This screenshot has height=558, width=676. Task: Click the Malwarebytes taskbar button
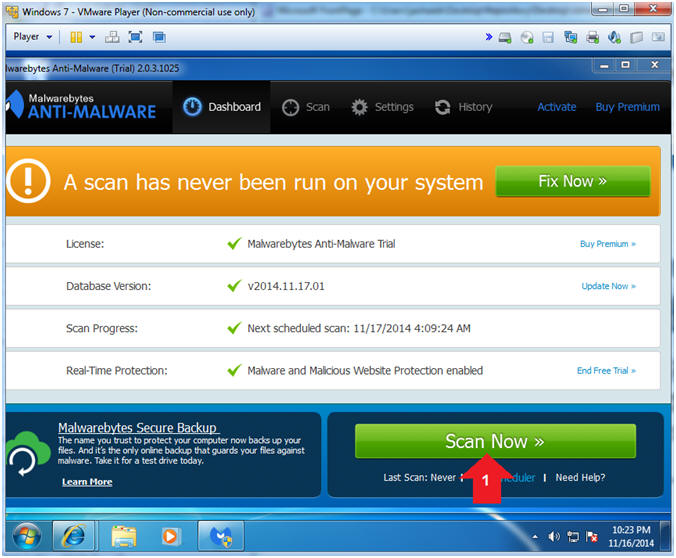pyautogui.click(x=221, y=536)
